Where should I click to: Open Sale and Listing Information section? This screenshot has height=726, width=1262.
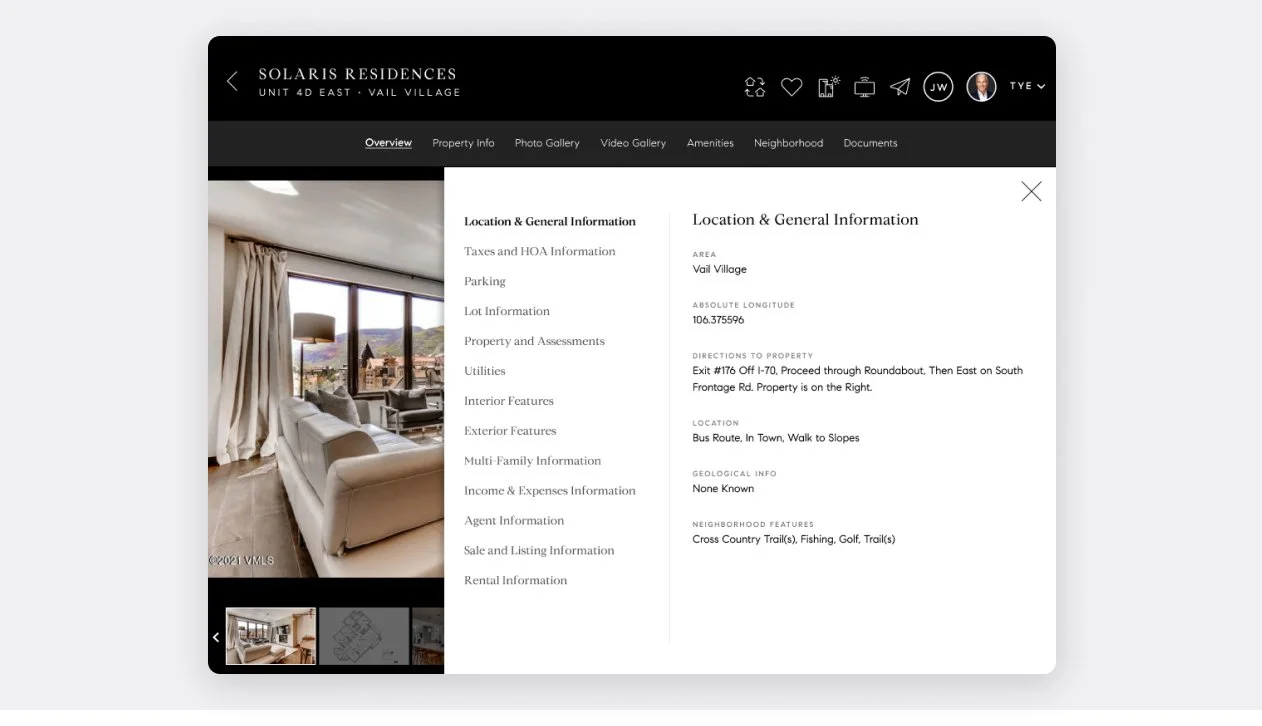tap(539, 551)
